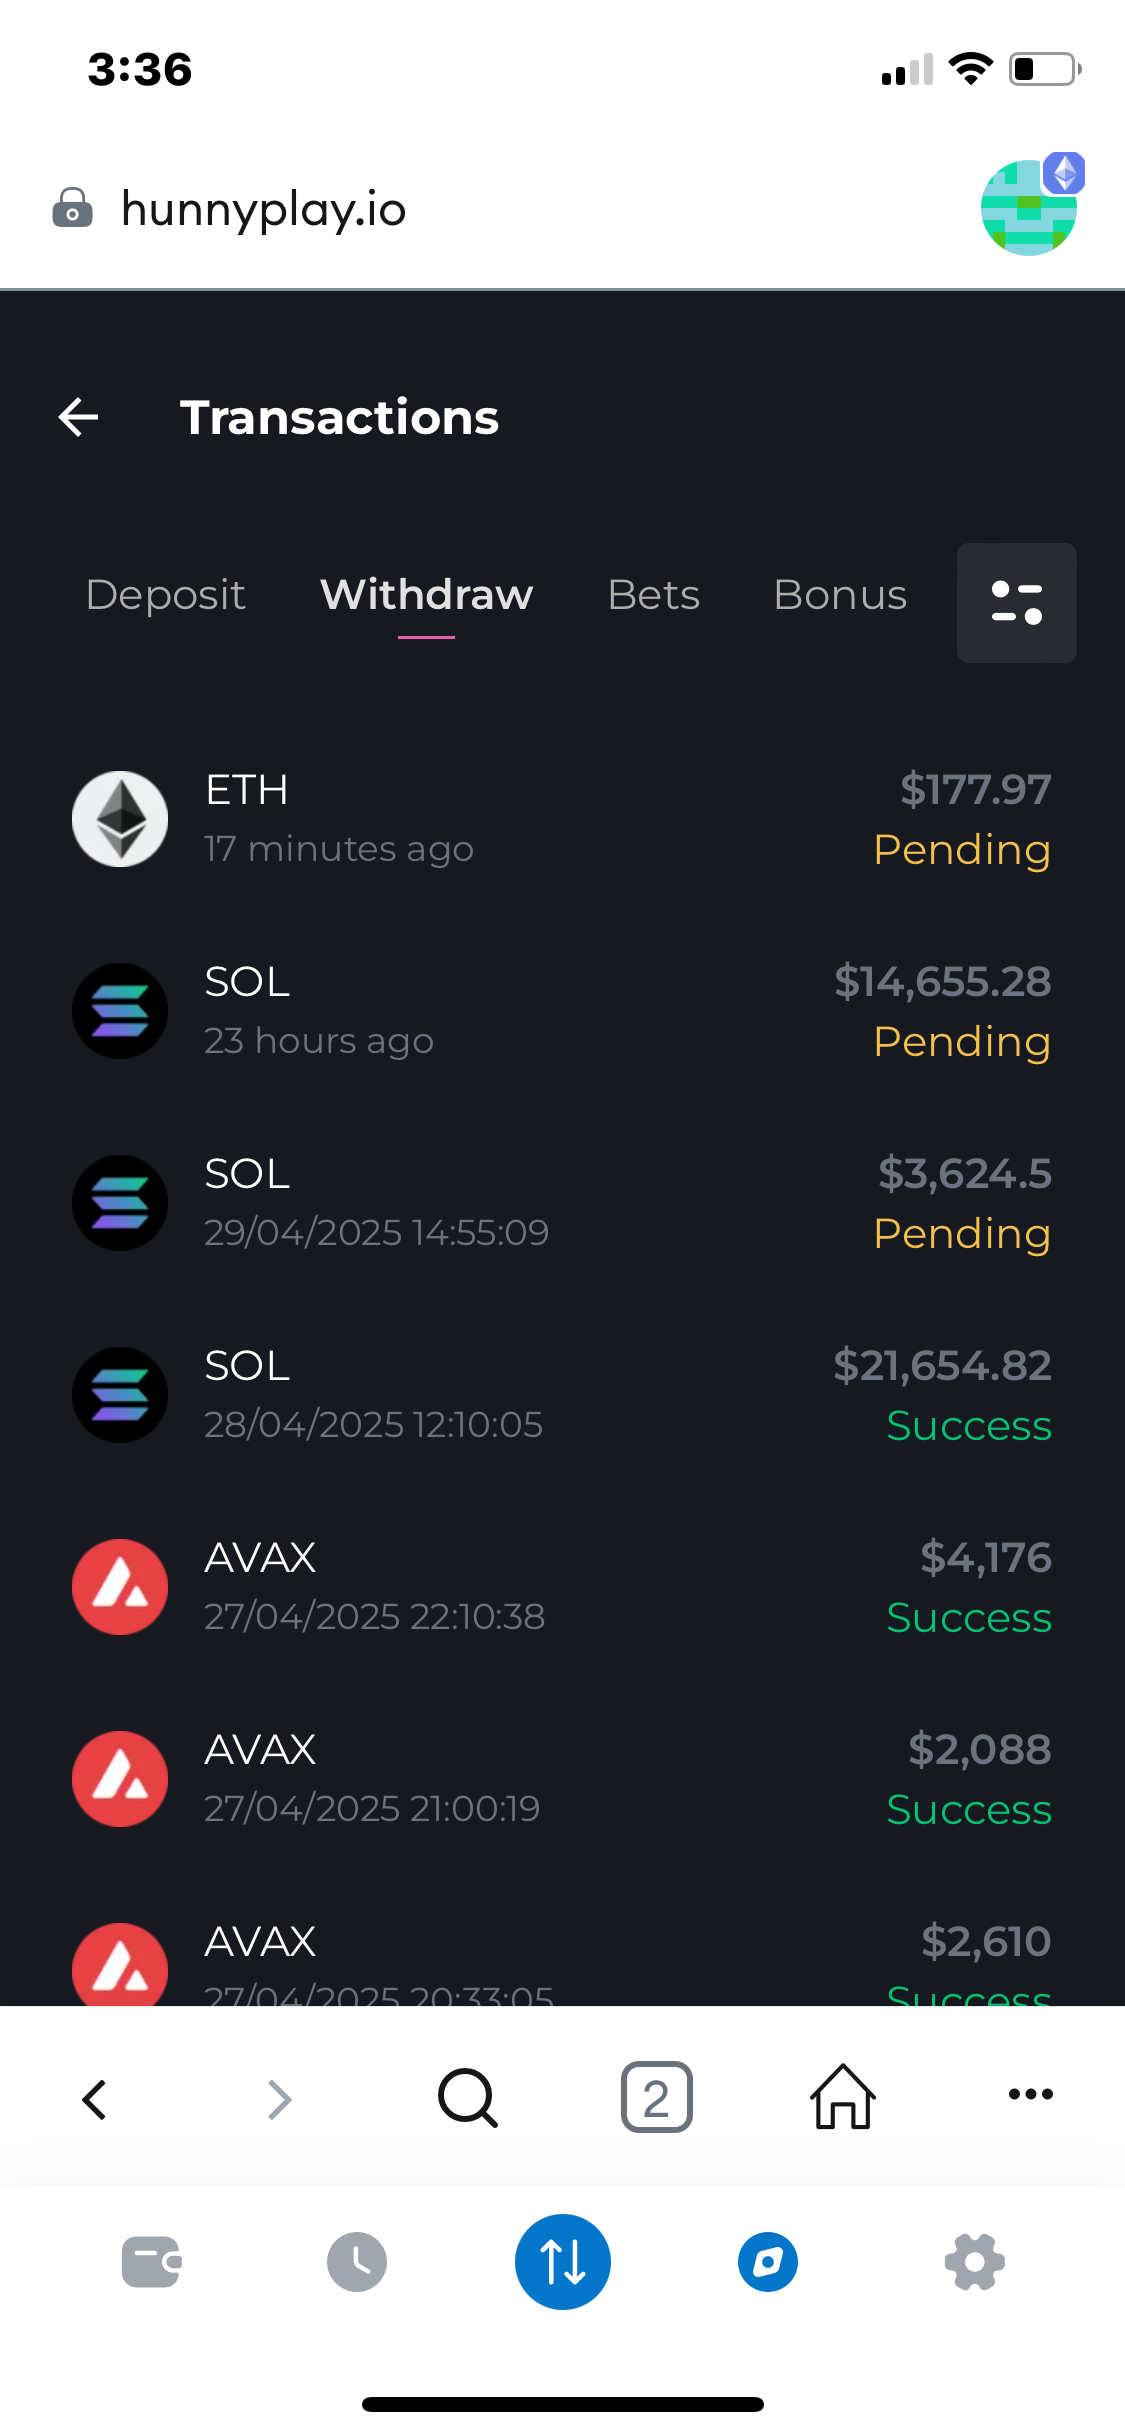
Task: Open the transaction filter settings icon
Action: click(1016, 603)
